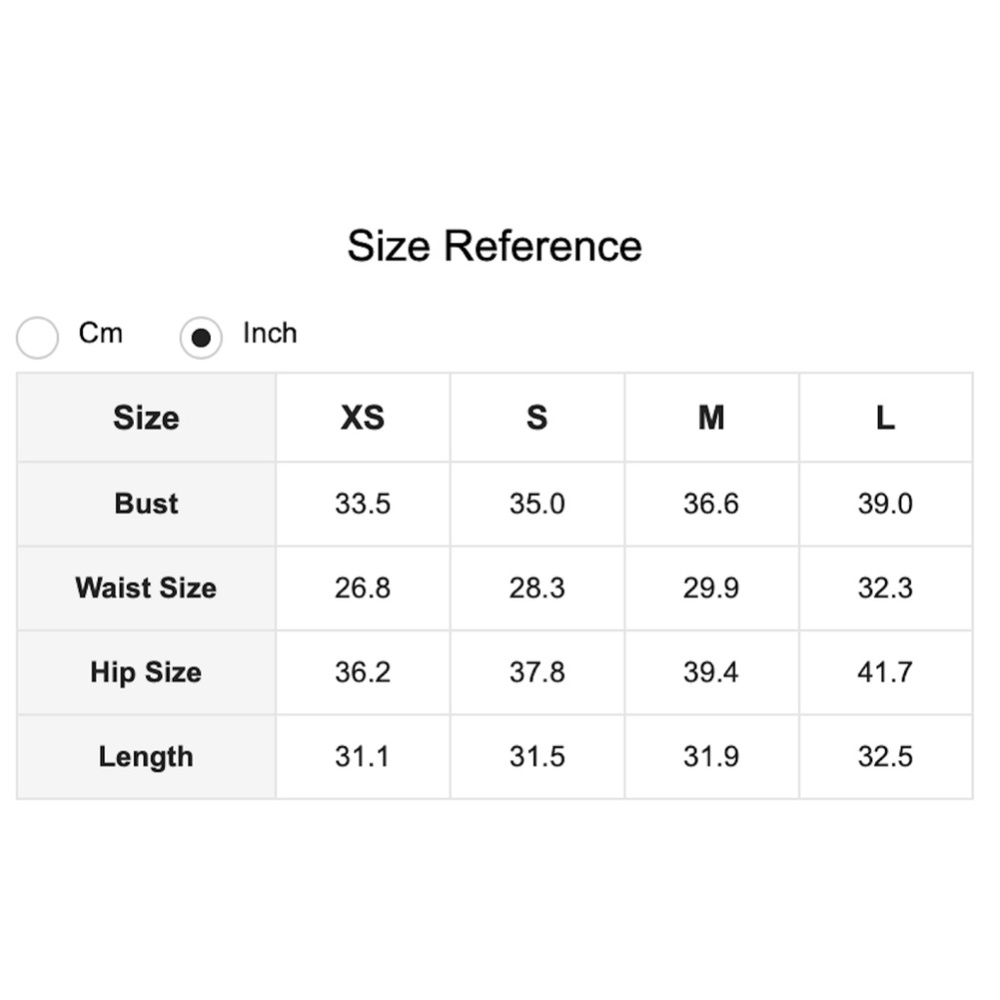Click the L length value 32.5
Image resolution: width=1000 pixels, height=1000 pixels.
click(x=885, y=757)
